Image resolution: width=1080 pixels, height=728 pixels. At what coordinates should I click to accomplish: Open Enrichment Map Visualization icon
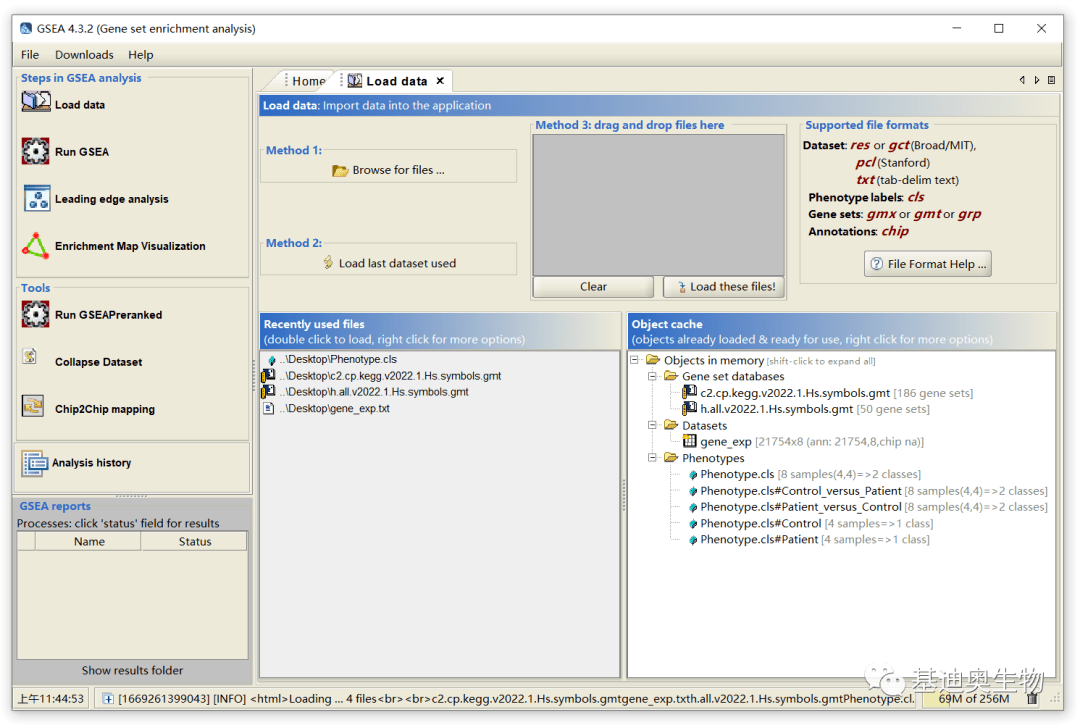click(36, 245)
